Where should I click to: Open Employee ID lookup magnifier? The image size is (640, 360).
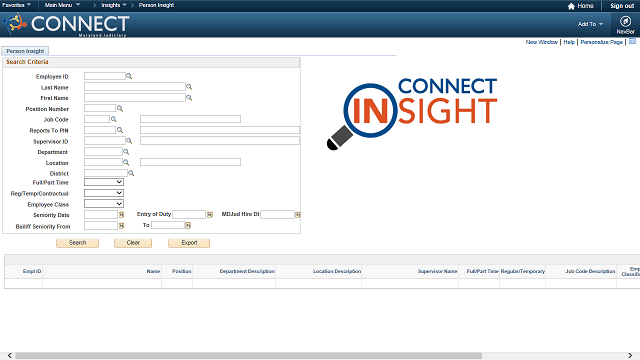pyautogui.click(x=129, y=76)
